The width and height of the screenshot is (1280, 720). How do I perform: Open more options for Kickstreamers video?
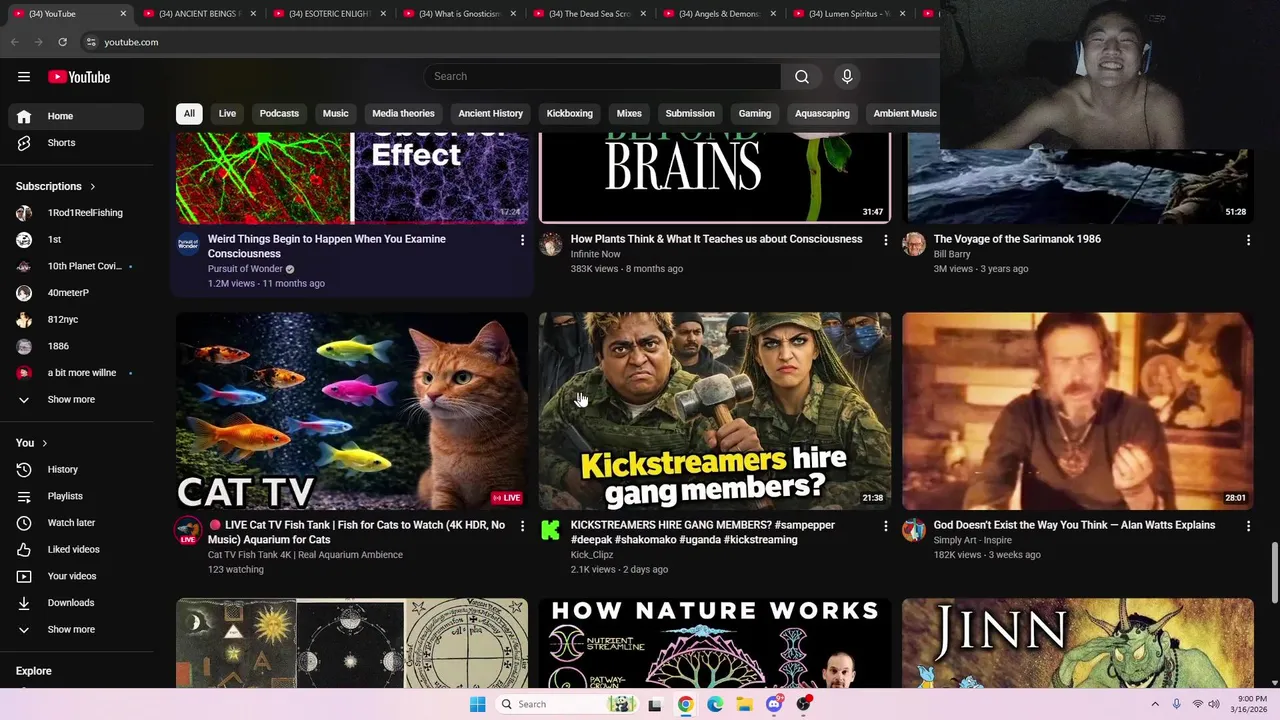[x=885, y=526]
